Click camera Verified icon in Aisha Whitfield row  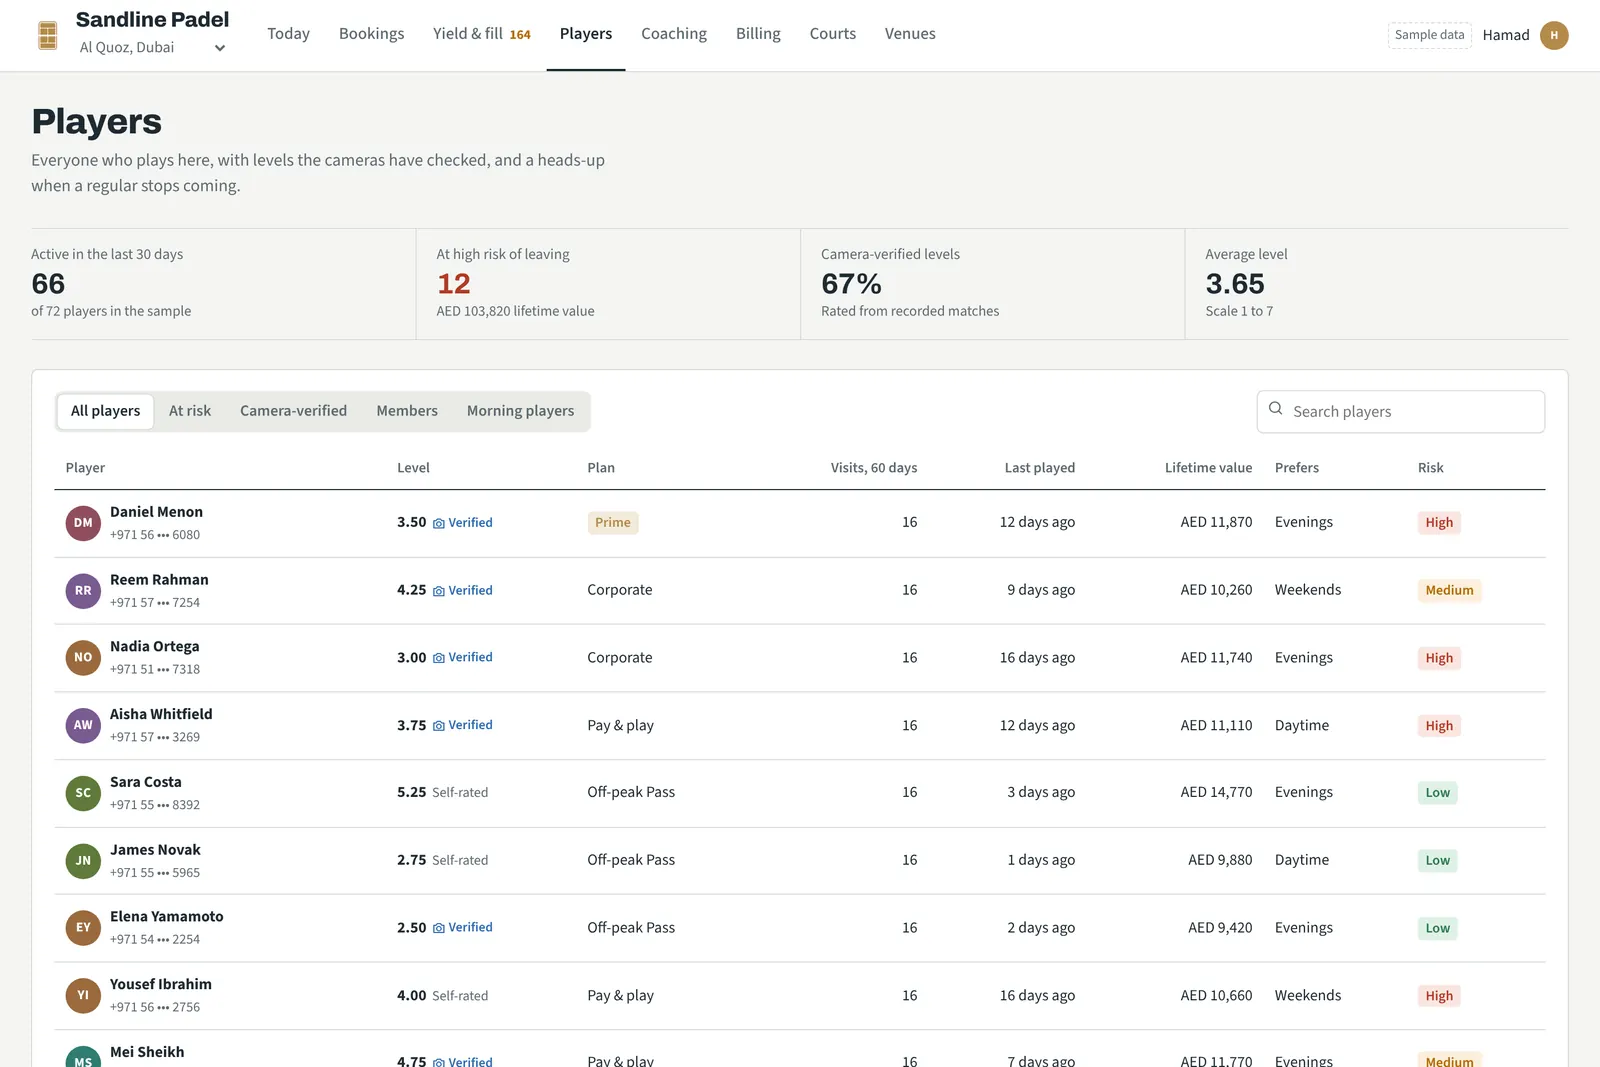(x=438, y=726)
